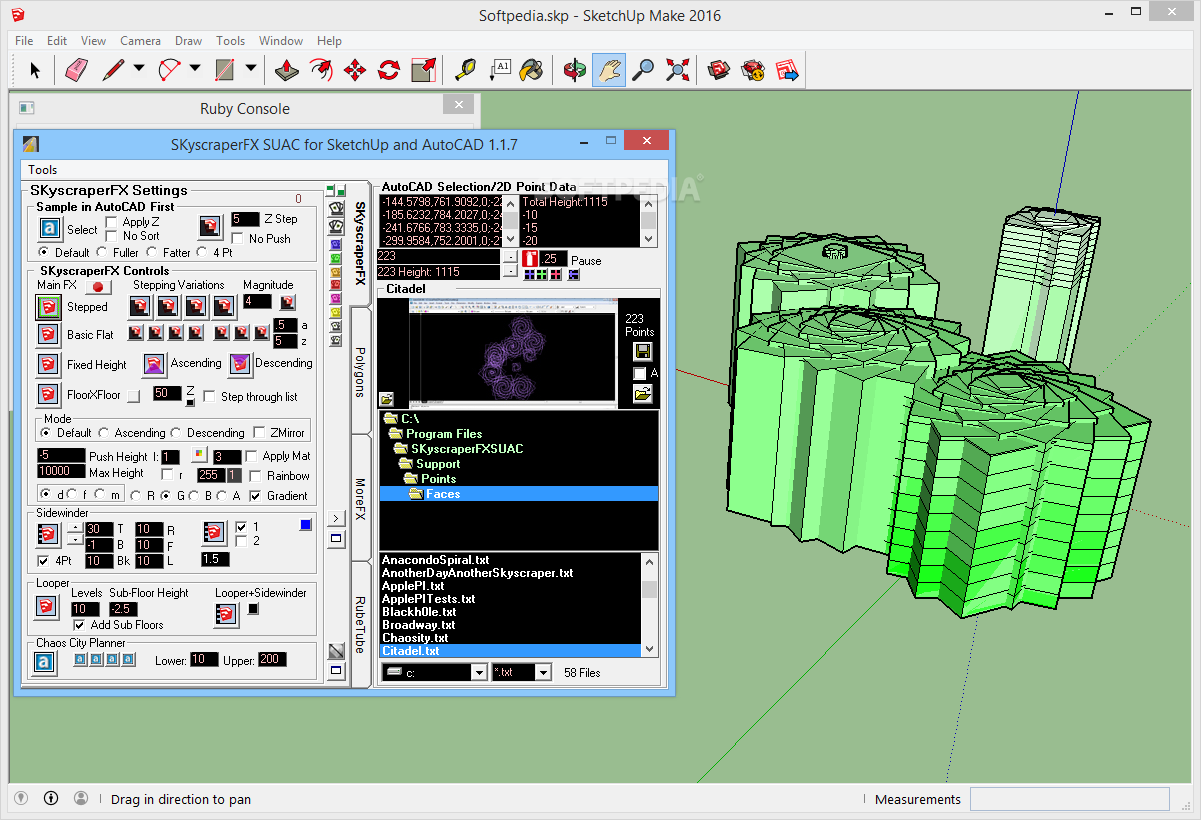Pick the Text label tool
1201x820 pixels.
tap(500, 70)
